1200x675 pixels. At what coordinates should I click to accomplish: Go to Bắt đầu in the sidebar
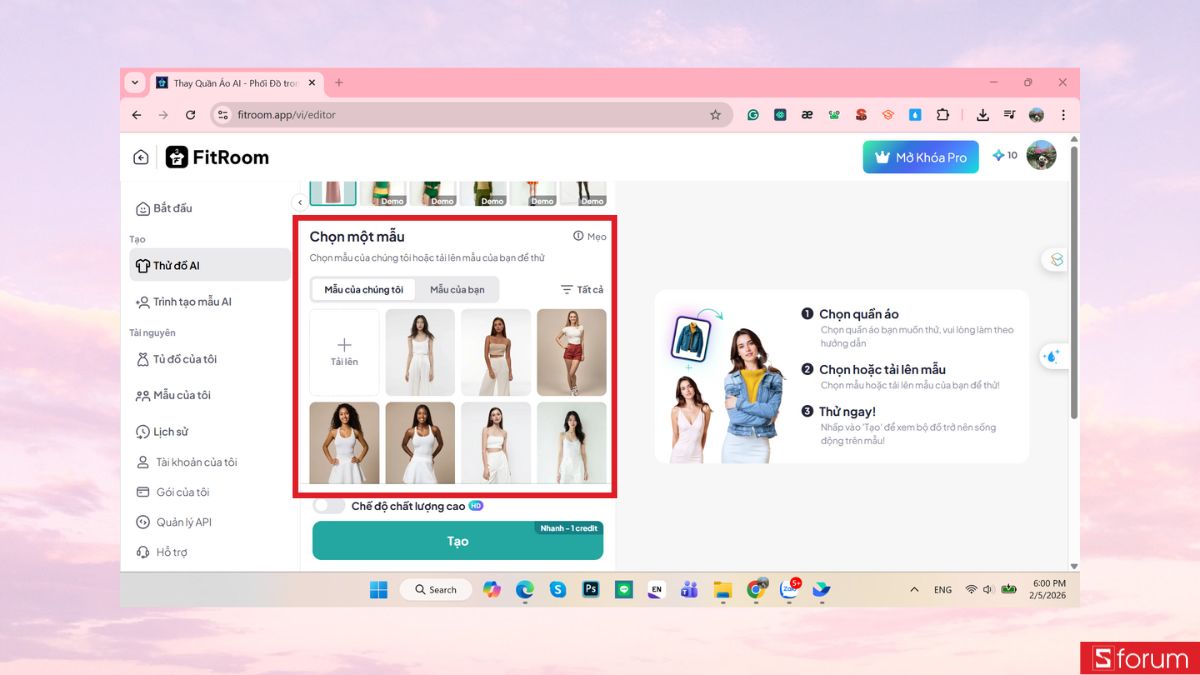pos(164,208)
